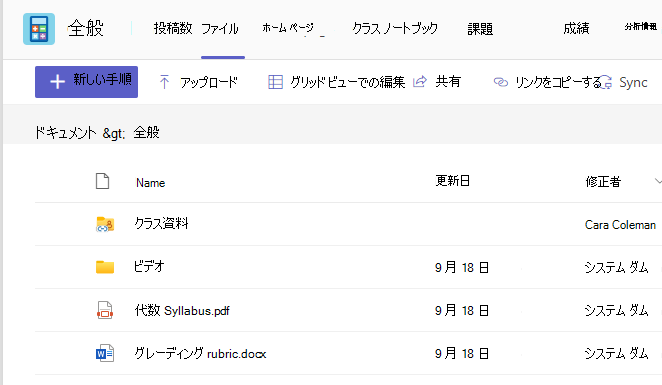Click the 共有 button
662x385 pixels.
coord(448,81)
